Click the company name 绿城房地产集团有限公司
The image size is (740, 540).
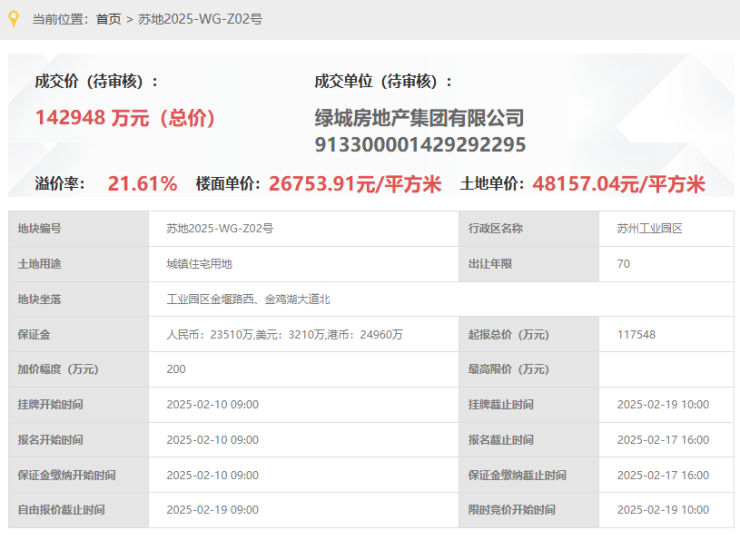point(419,119)
